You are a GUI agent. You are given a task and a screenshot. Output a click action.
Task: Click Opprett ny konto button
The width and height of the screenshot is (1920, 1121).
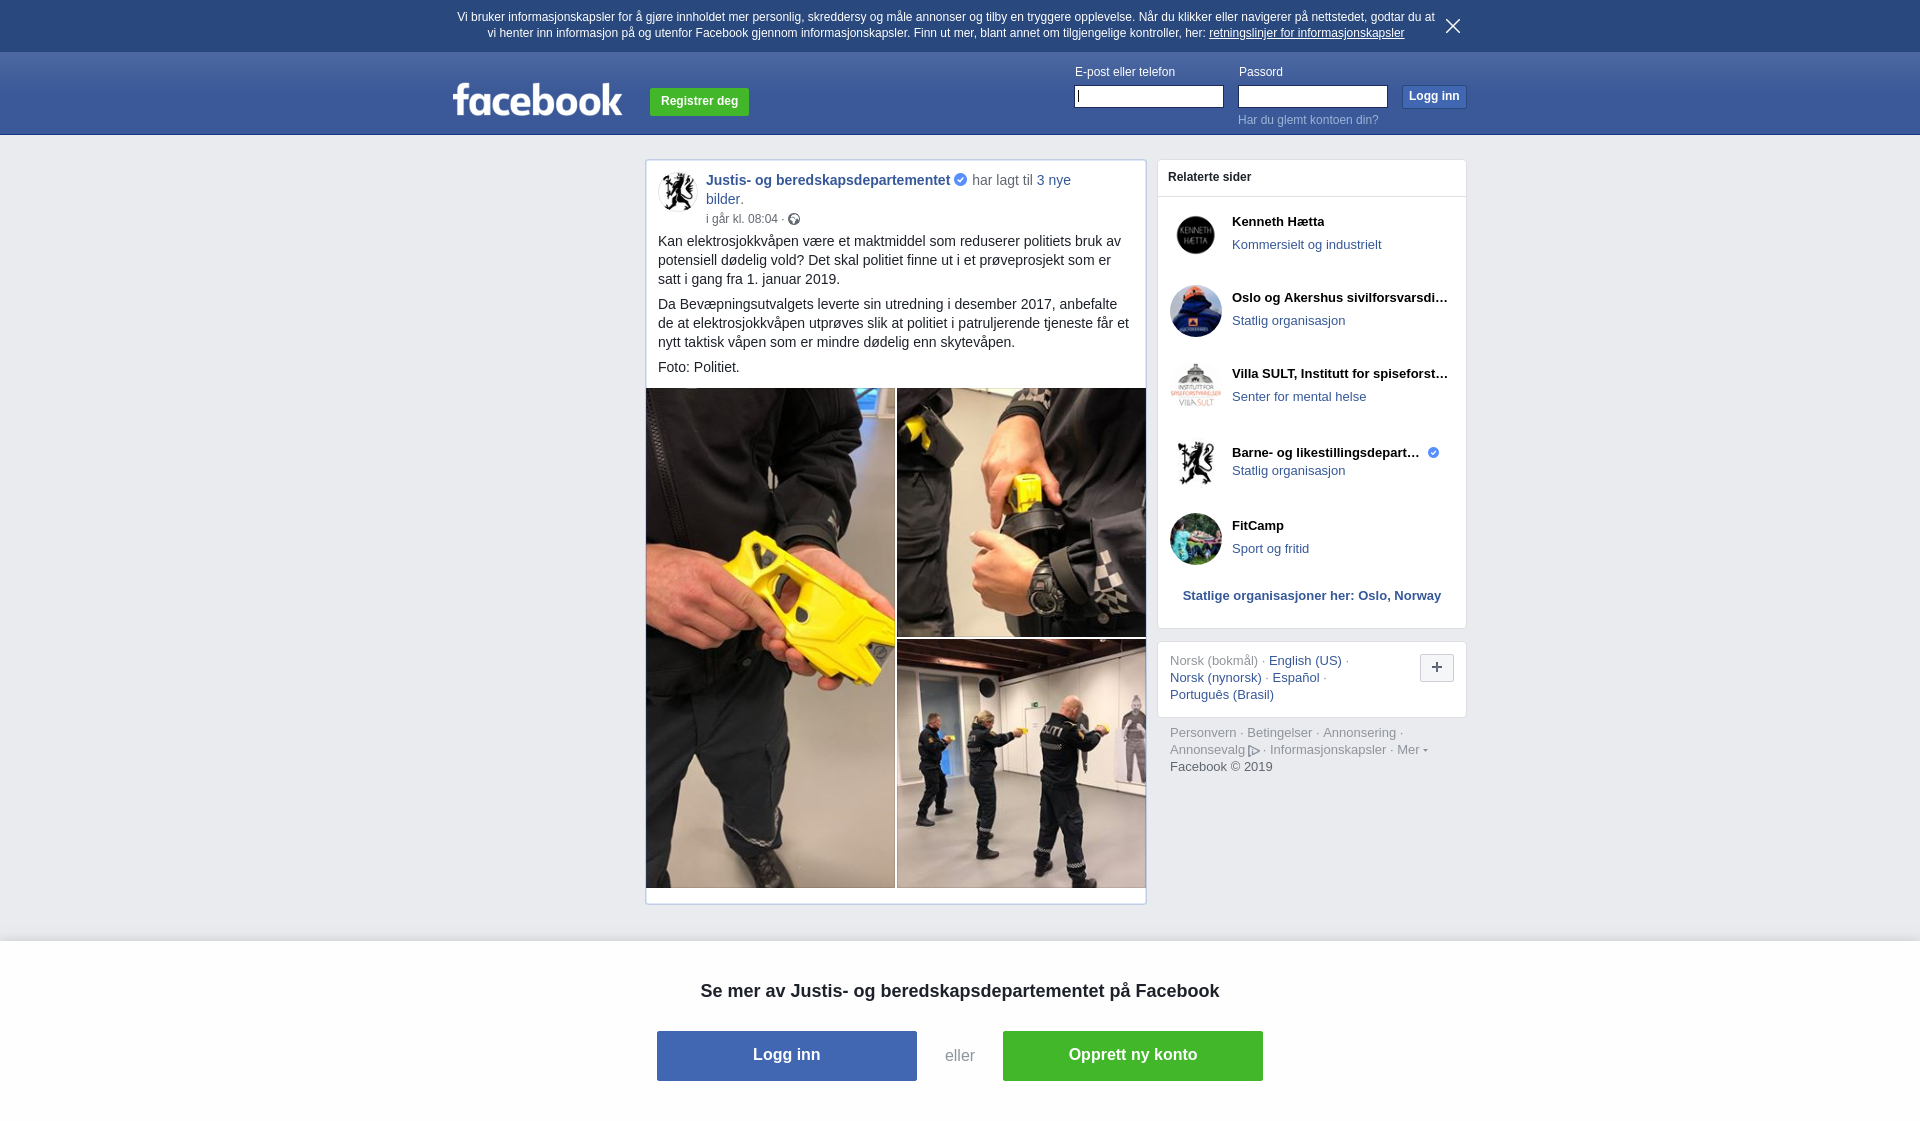1133,1056
